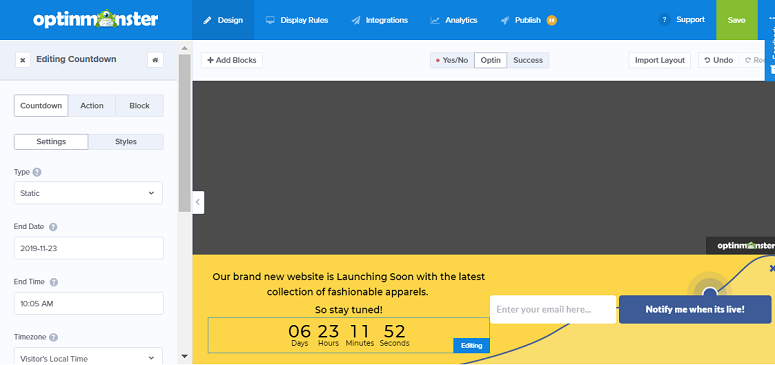The image size is (775, 365).
Task: Select the Block sub-tab
Action: point(139,105)
